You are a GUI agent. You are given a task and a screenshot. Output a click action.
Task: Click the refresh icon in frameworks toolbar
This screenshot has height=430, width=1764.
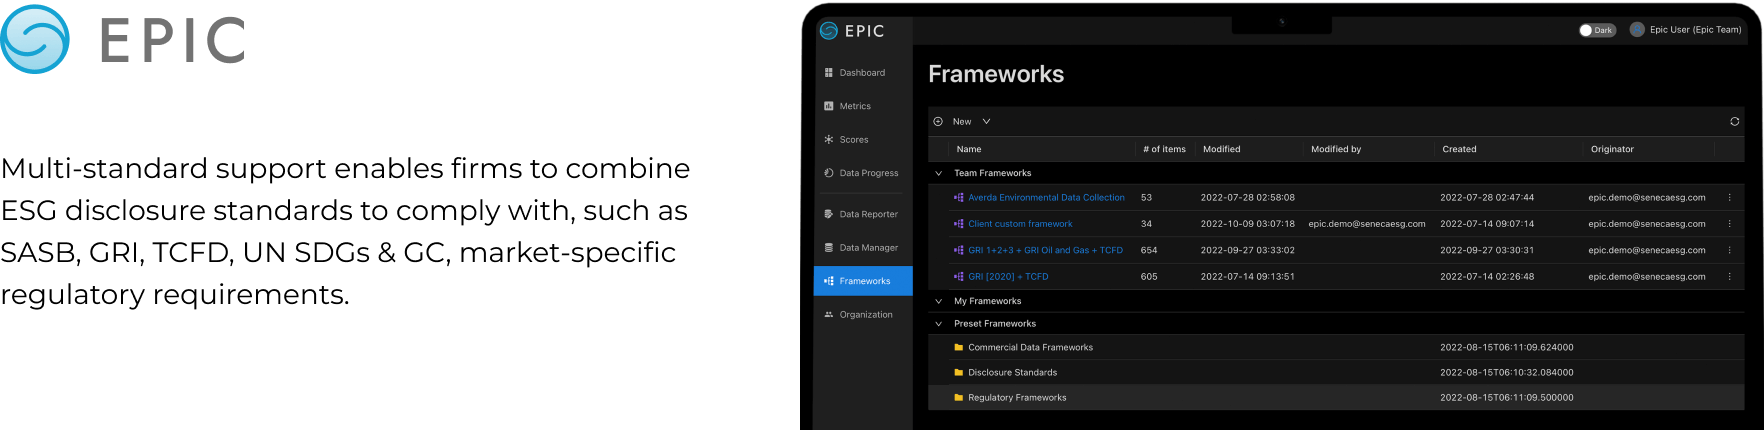tap(1734, 121)
